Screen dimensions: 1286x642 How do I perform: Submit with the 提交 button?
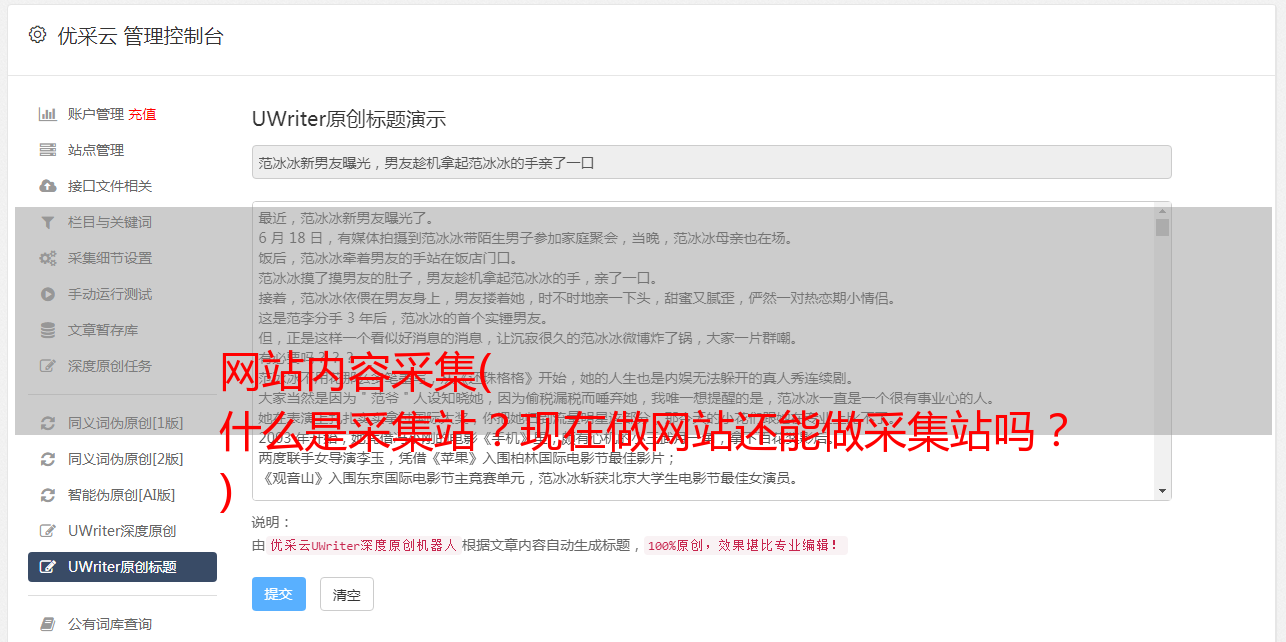click(278, 594)
